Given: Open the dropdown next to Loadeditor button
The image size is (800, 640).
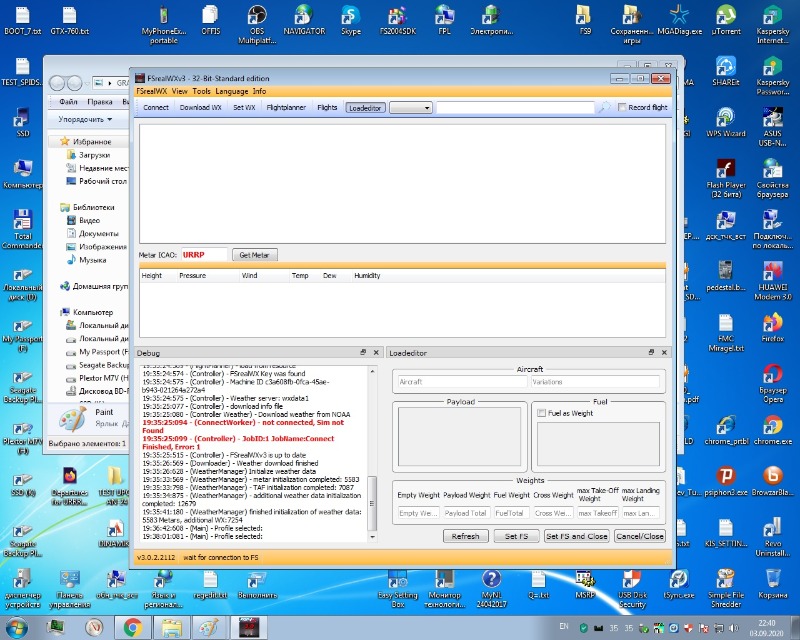Looking at the screenshot, I should click(411, 107).
